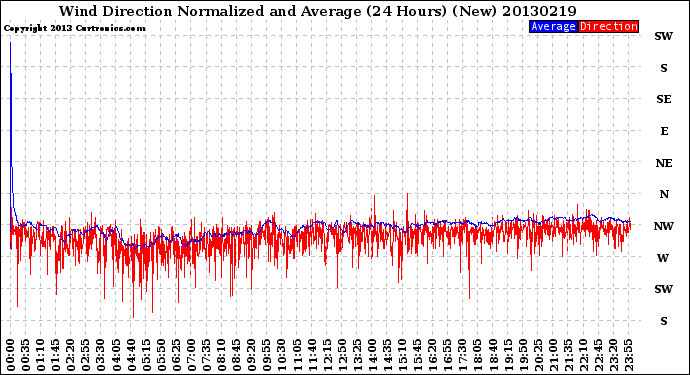Select the 23:55 time label
This screenshot has height=375, width=690.
pyautogui.click(x=628, y=355)
